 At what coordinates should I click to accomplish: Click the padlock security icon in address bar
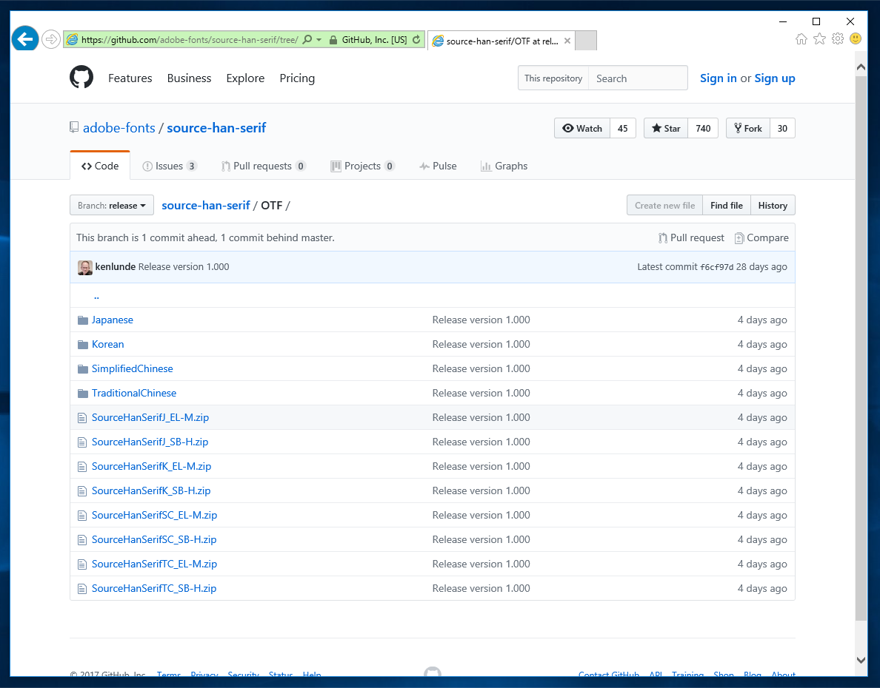(333, 40)
